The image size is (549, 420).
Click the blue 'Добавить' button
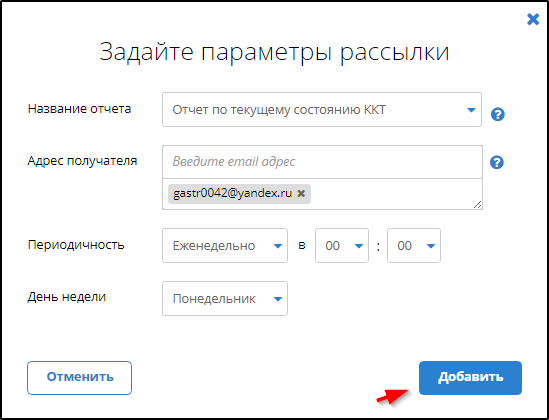click(470, 378)
